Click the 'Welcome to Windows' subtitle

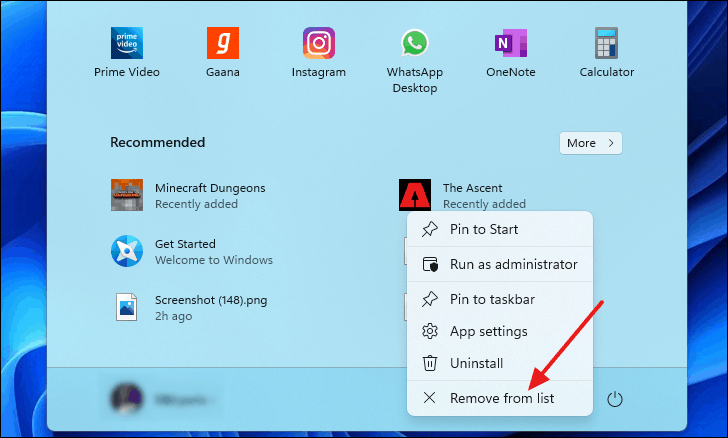[x=214, y=260]
